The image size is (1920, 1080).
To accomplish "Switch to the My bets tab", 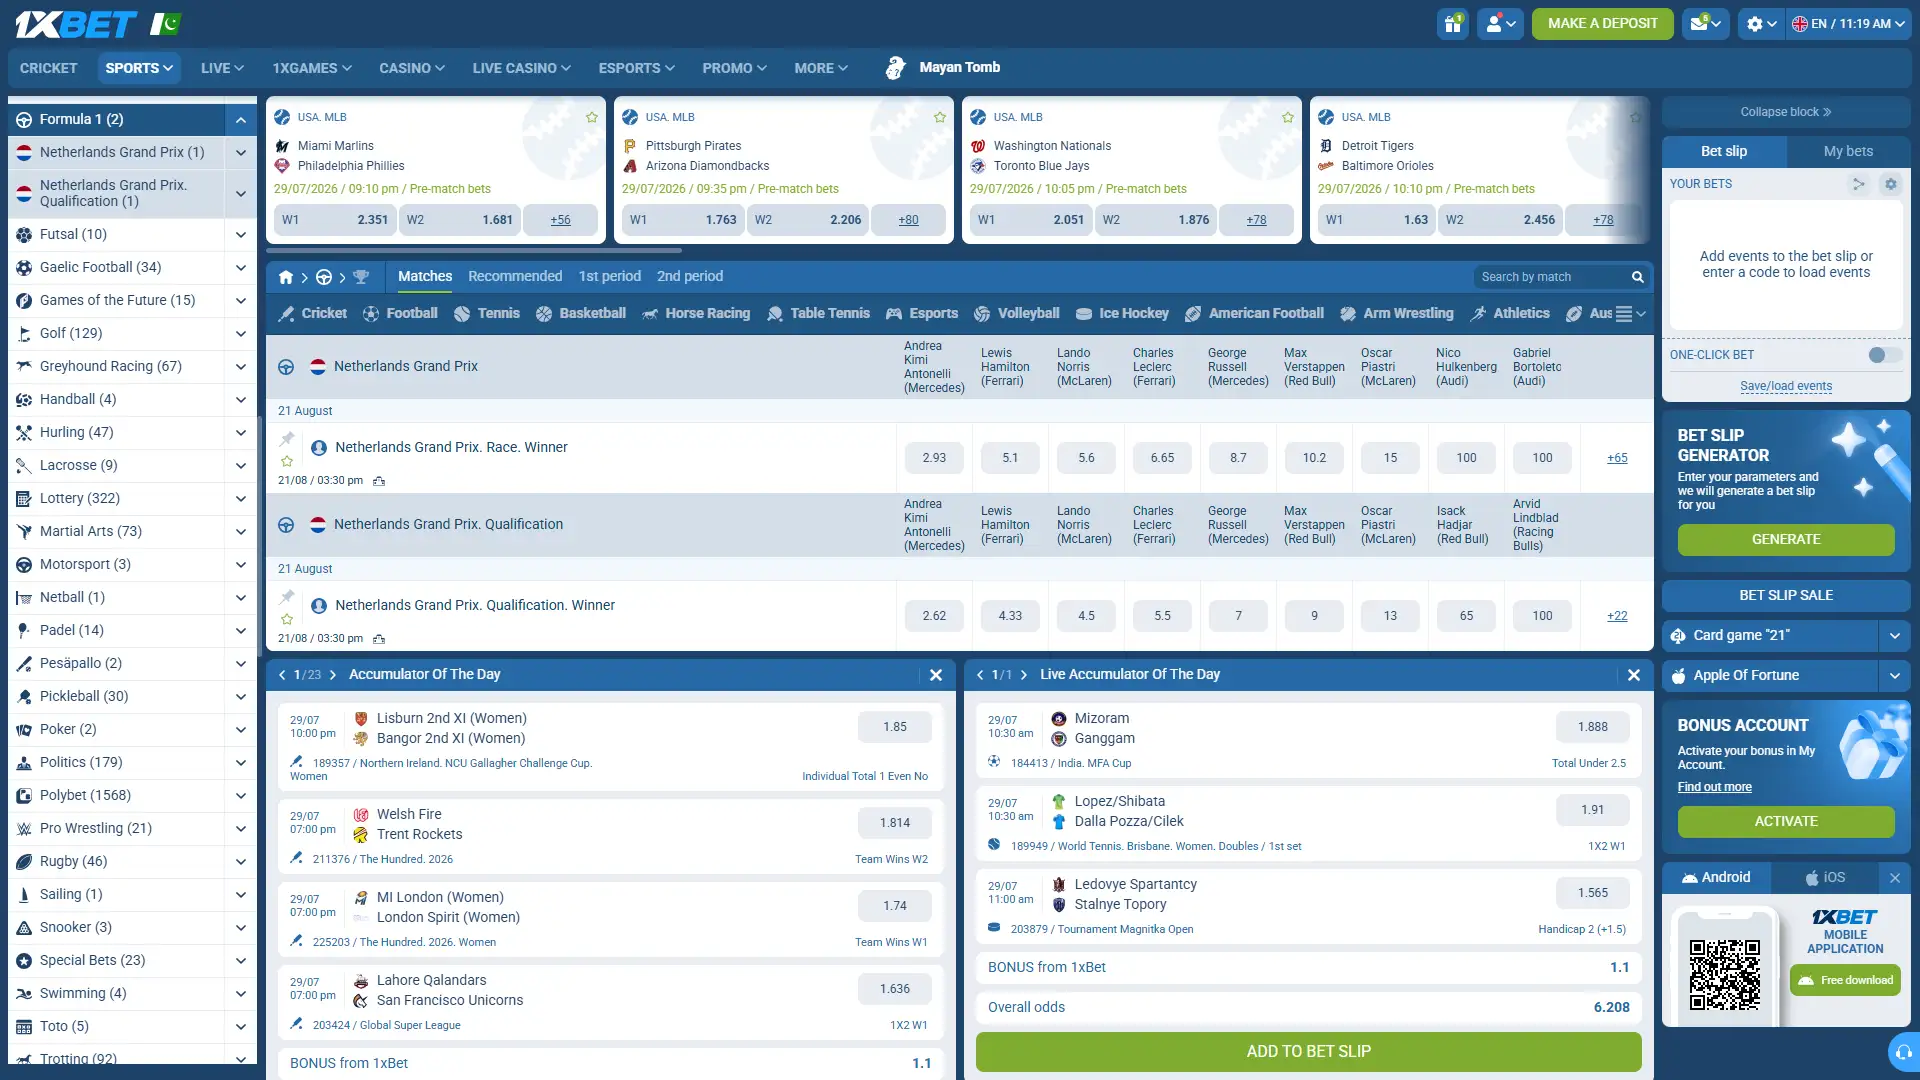I will coord(1848,152).
